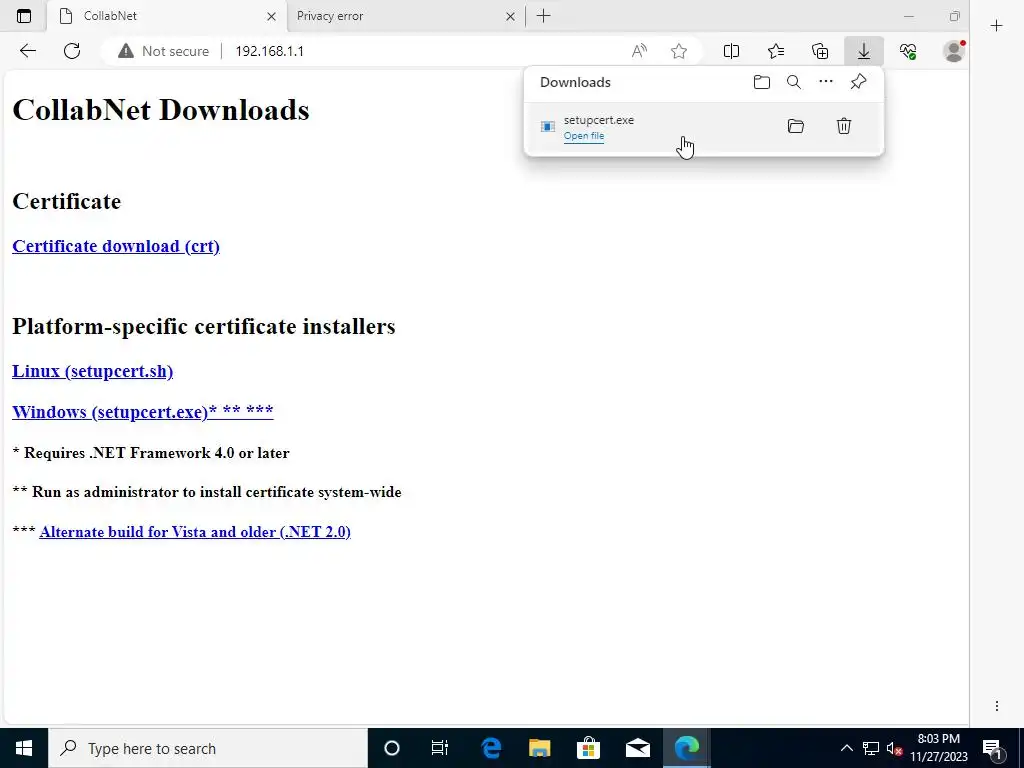The width and height of the screenshot is (1024, 768).
Task: Click Certificate download (crt) link
Action: 116,246
